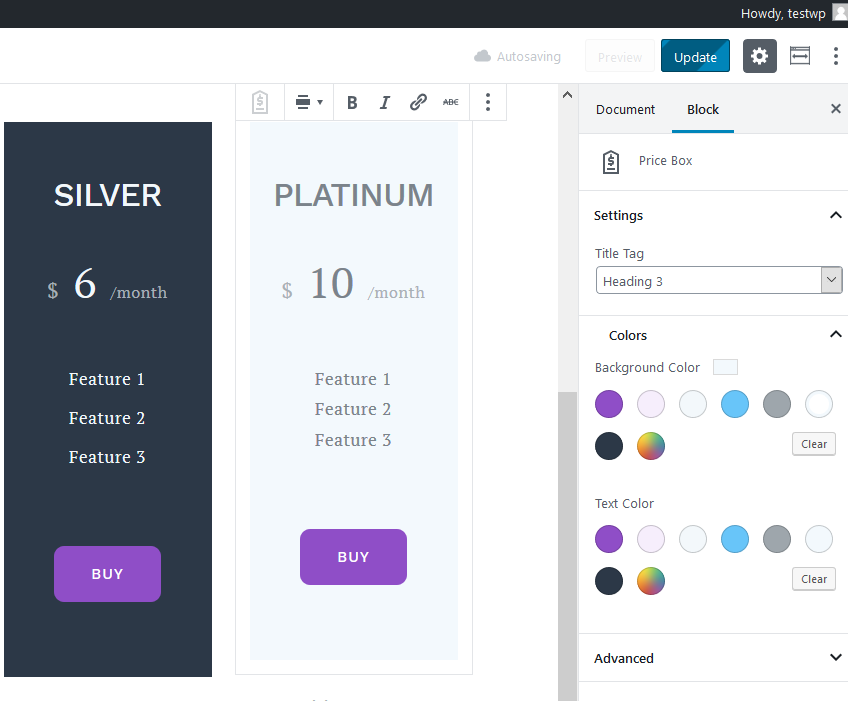This screenshot has height=701, width=848.
Task: Click the Update button
Action: tap(695, 57)
